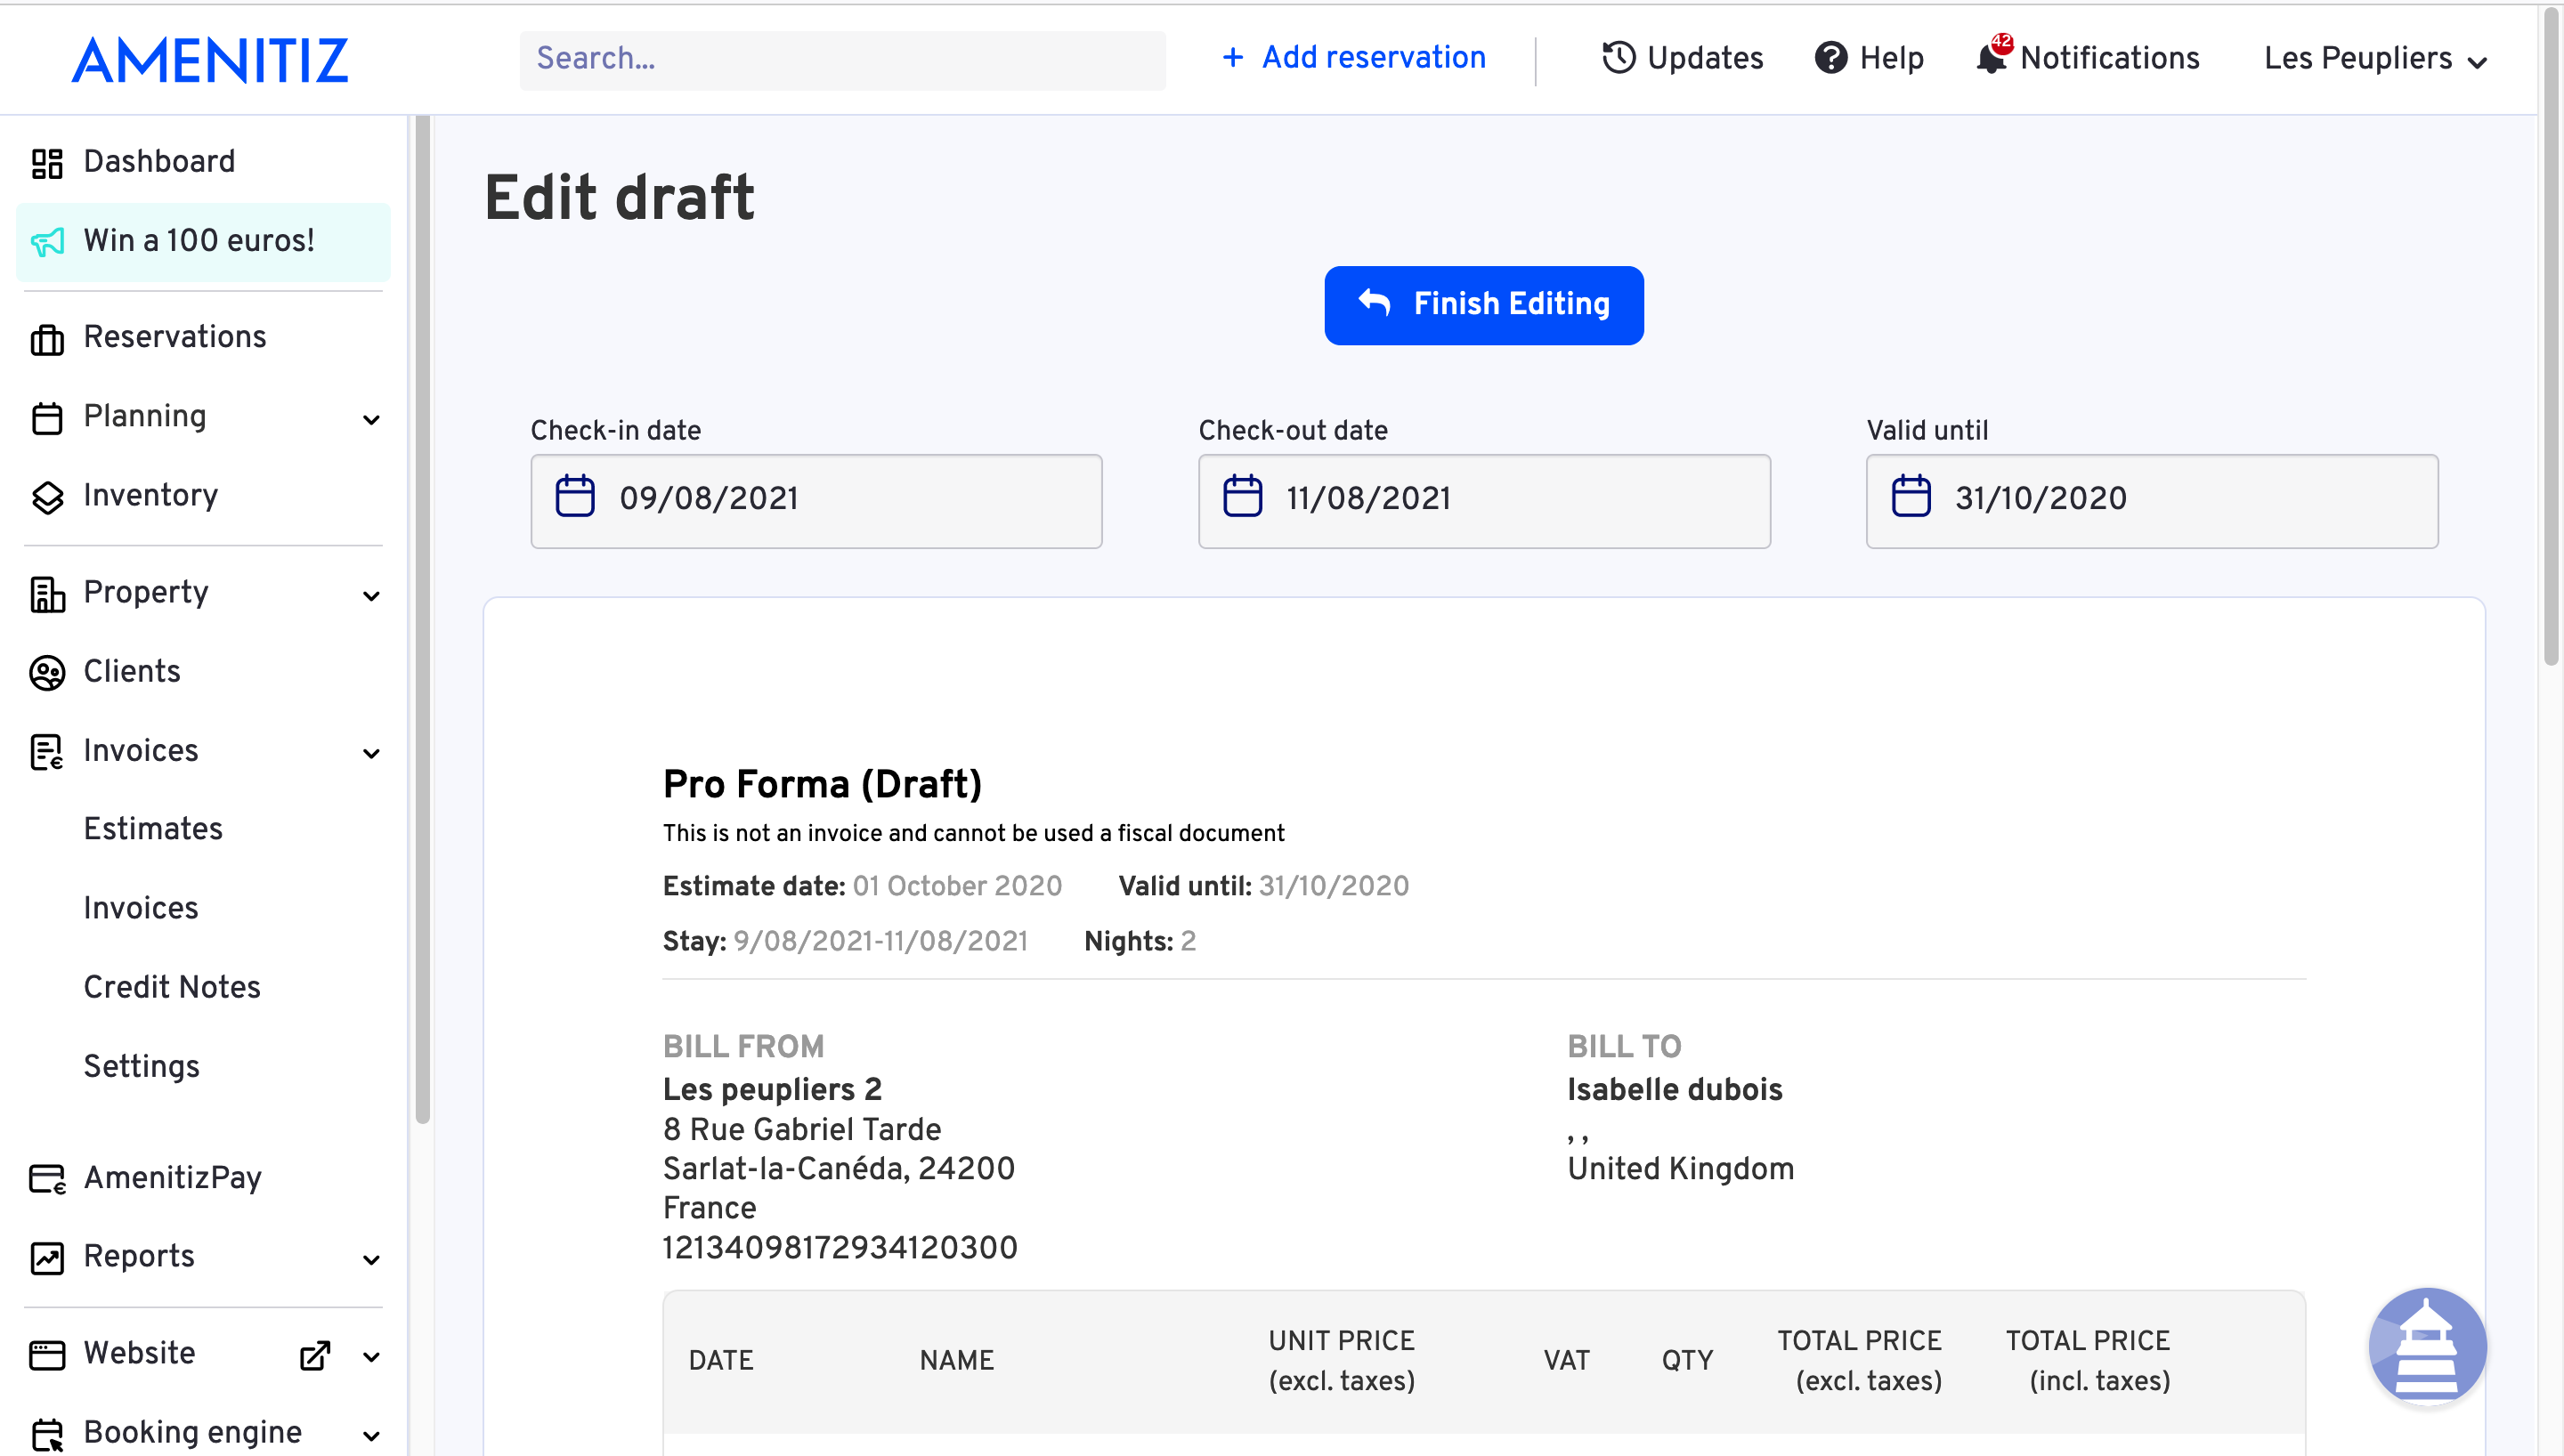Expand the Planning submenu chevron
The image size is (2564, 1456).
[371, 419]
